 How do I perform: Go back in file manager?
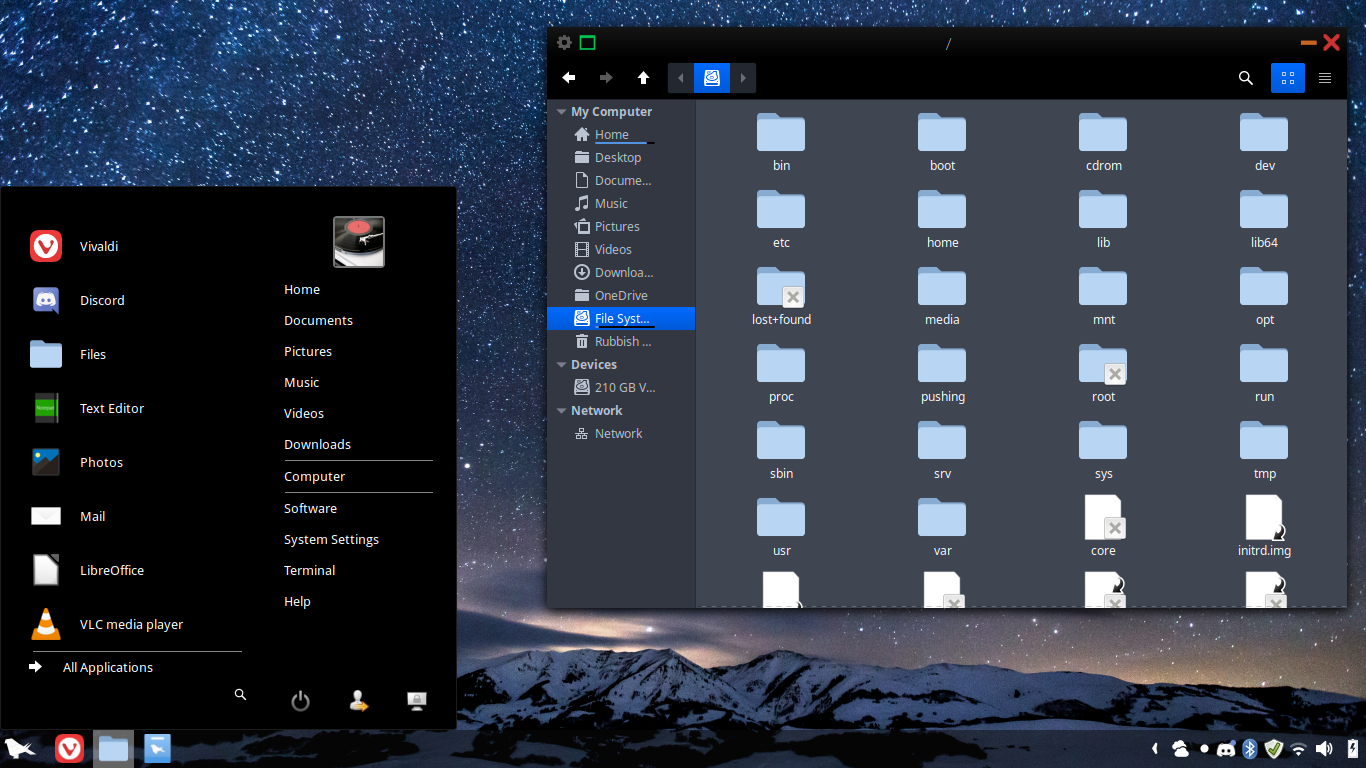click(x=569, y=78)
